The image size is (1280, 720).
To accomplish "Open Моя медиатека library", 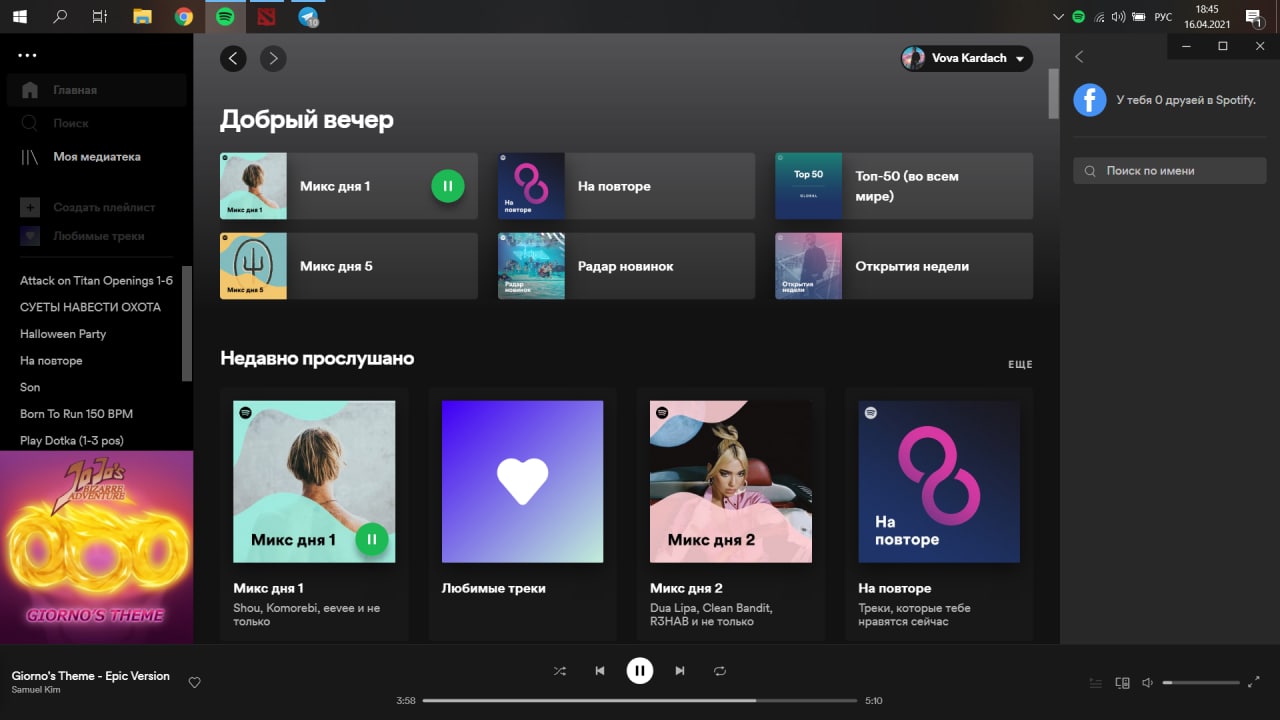I will click(97, 157).
